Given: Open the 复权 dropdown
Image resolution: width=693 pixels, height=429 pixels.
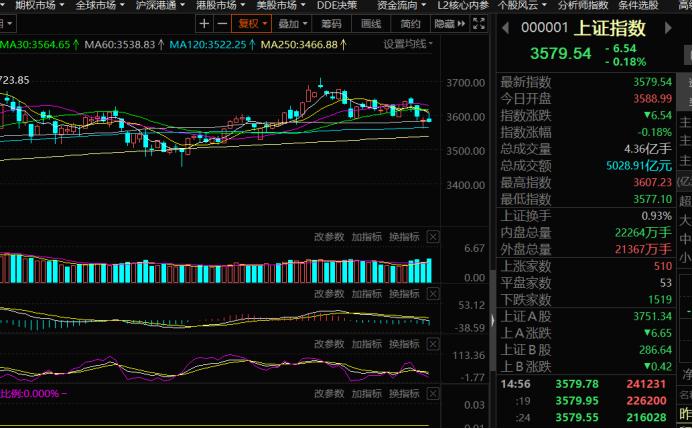Looking at the screenshot, I should [x=251, y=24].
